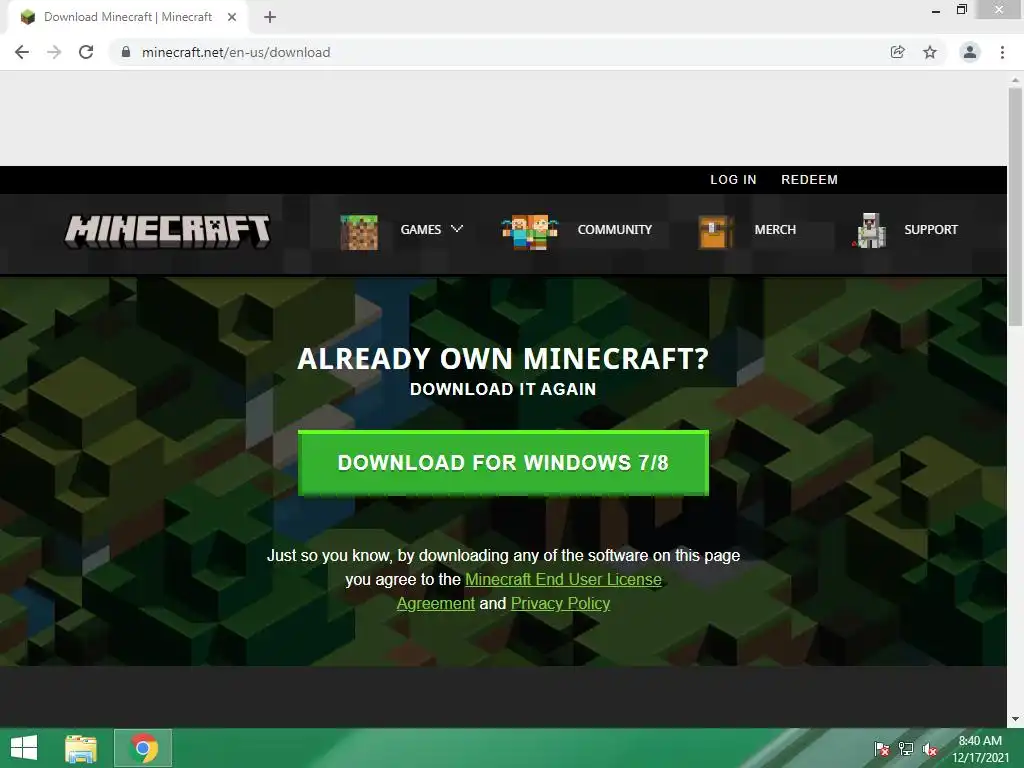Viewport: 1024px width, 768px height.
Task: Click the page vertical scrollbar thumb
Action: click(x=1015, y=206)
